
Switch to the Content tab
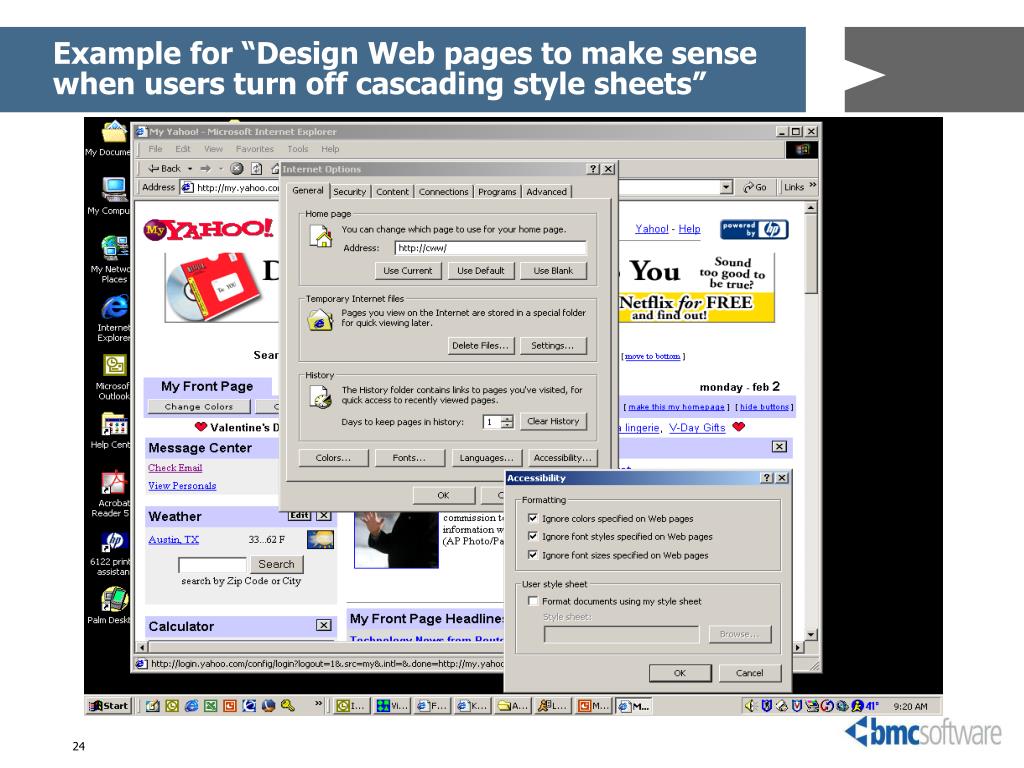tap(392, 192)
